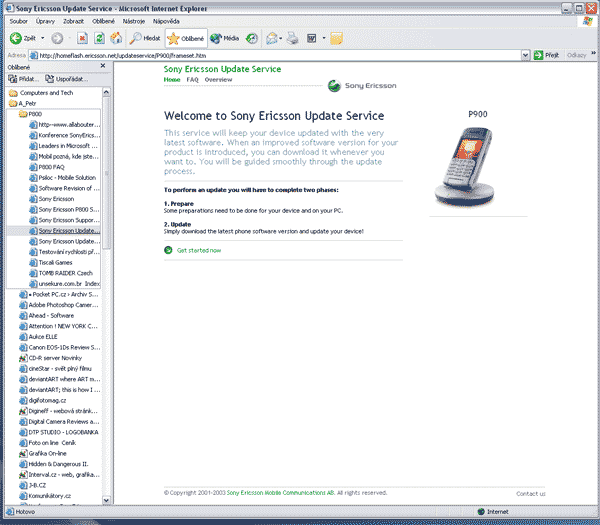This screenshot has width=600, height=525.
Task: Expand the Odkazy links toolbar chevron
Action: 593,53
